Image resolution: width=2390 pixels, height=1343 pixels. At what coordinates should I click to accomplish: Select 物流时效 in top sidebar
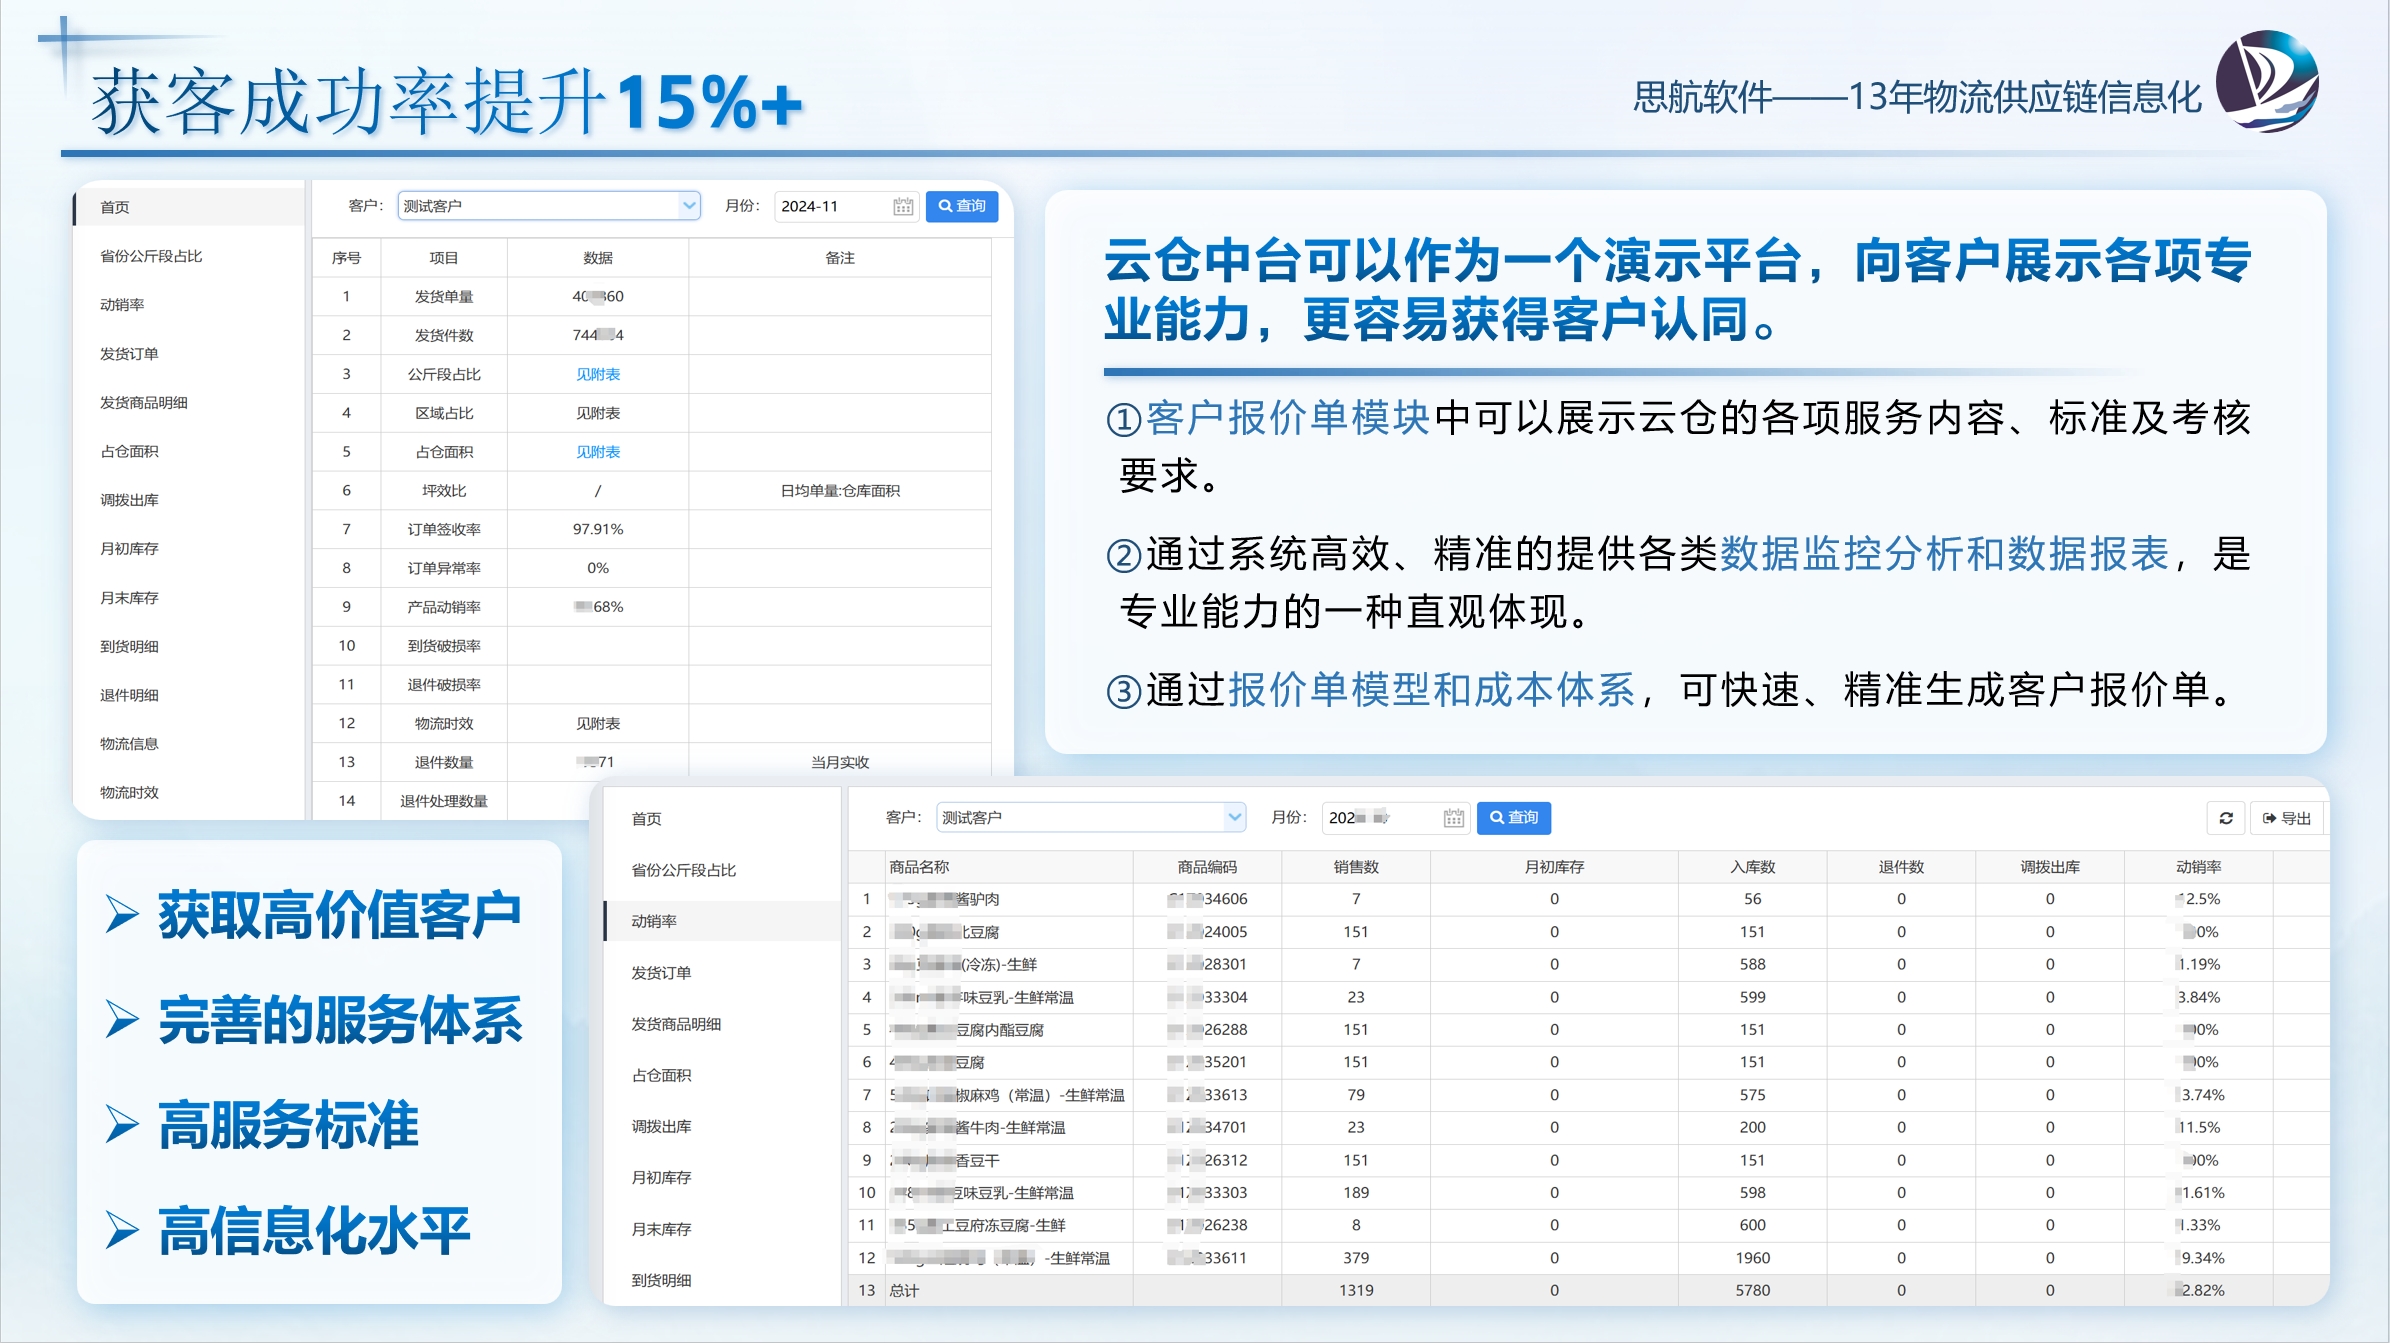coord(129,792)
